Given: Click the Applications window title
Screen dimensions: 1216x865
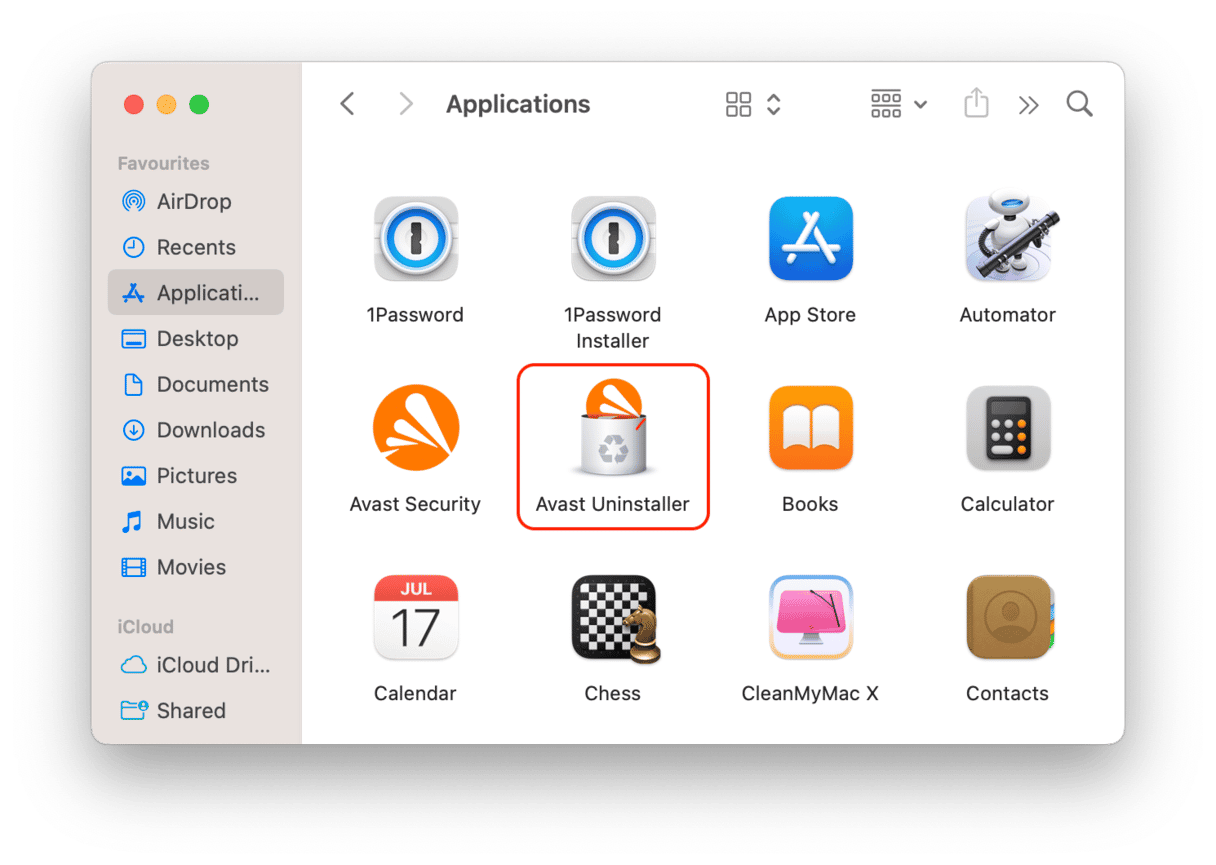Looking at the screenshot, I should 518,104.
